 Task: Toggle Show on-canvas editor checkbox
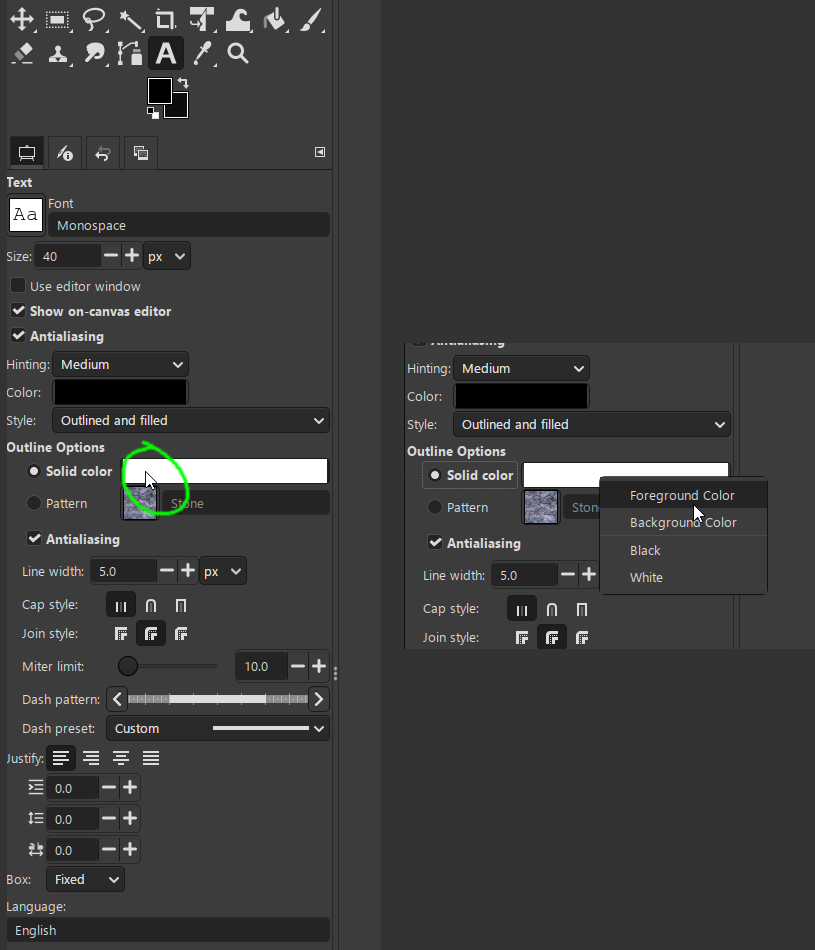click(x=18, y=311)
